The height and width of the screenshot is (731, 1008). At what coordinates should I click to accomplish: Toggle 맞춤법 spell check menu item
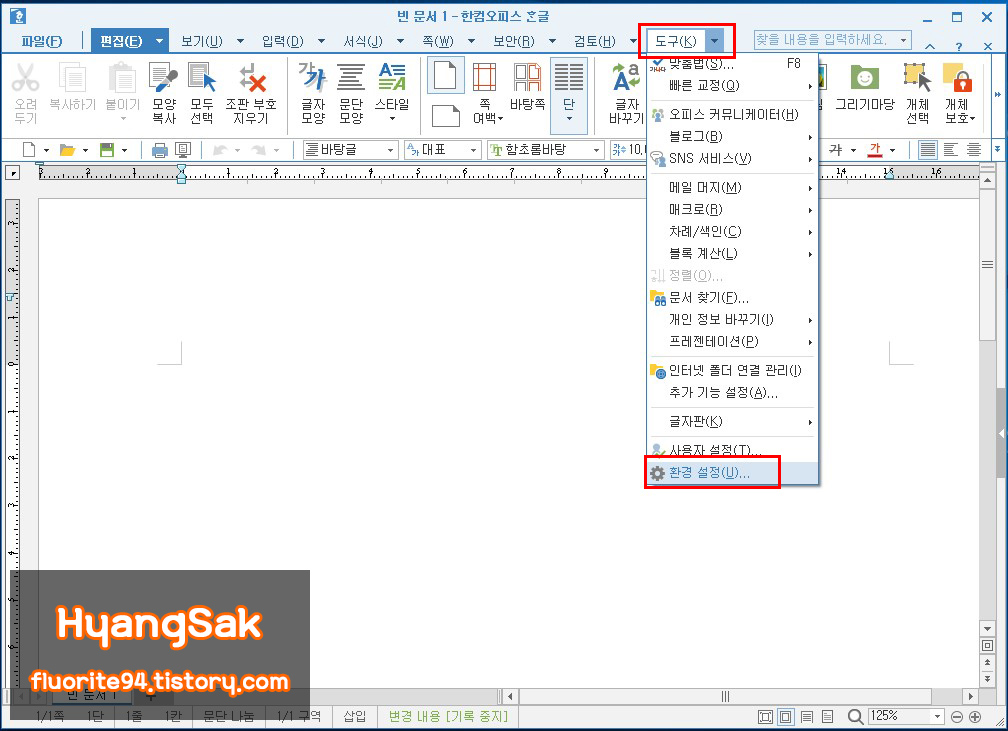(x=732, y=63)
